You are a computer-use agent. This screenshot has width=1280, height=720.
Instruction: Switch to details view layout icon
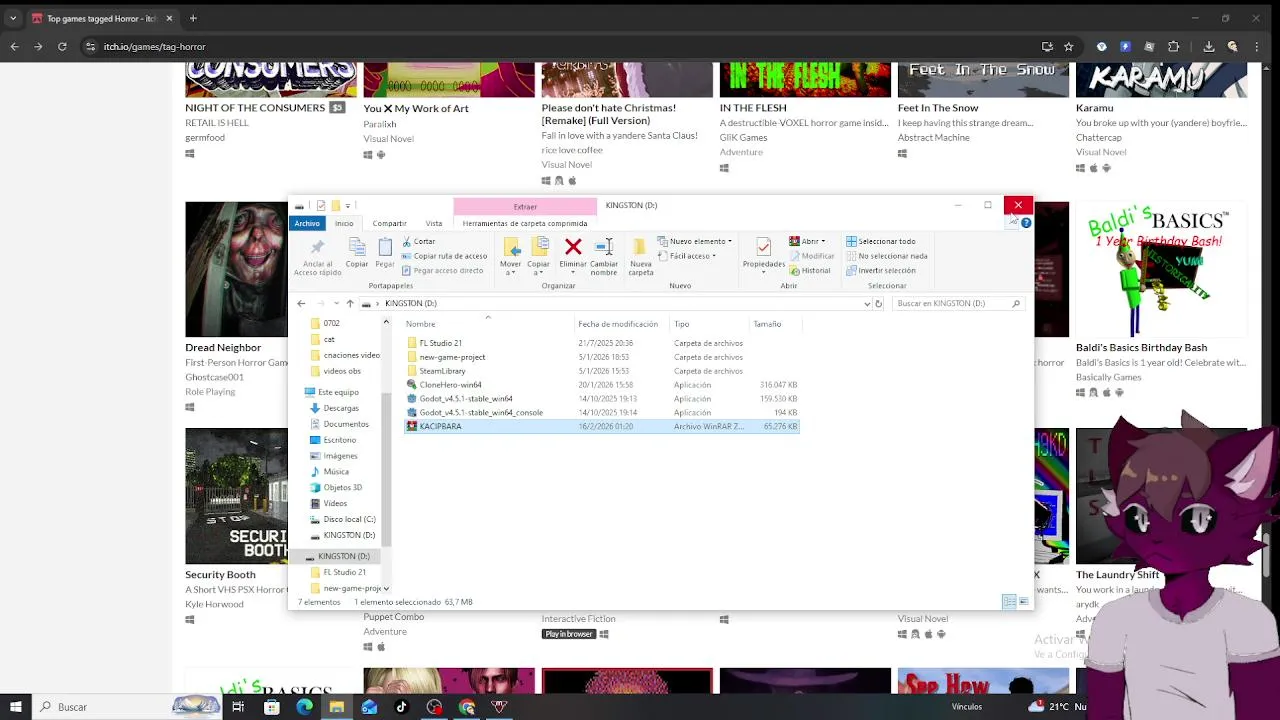tap(1008, 602)
